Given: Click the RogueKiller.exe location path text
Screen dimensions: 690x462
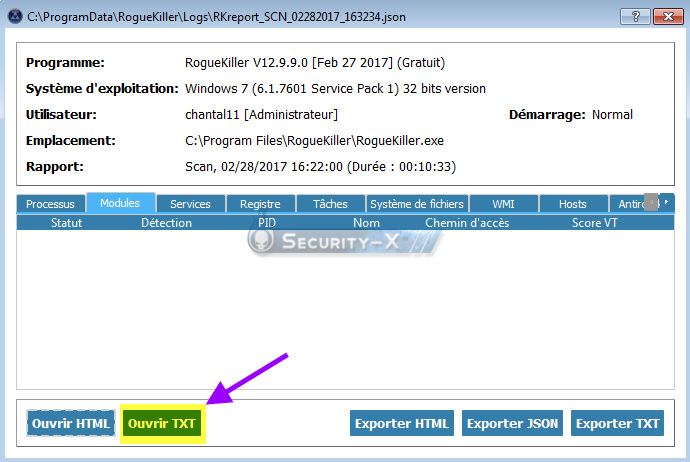Looking at the screenshot, I should pos(314,141).
